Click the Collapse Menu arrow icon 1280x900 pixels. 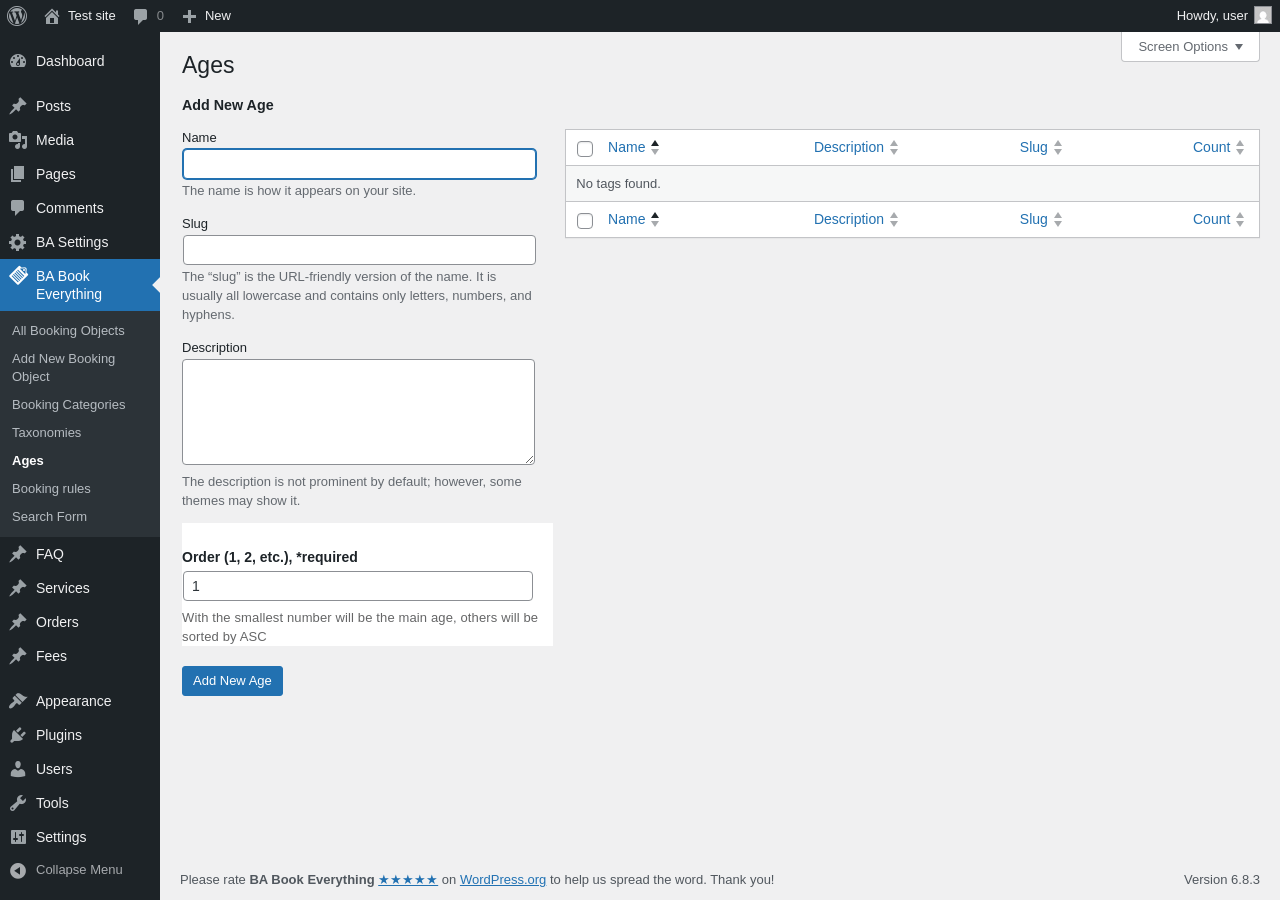click(x=18, y=870)
